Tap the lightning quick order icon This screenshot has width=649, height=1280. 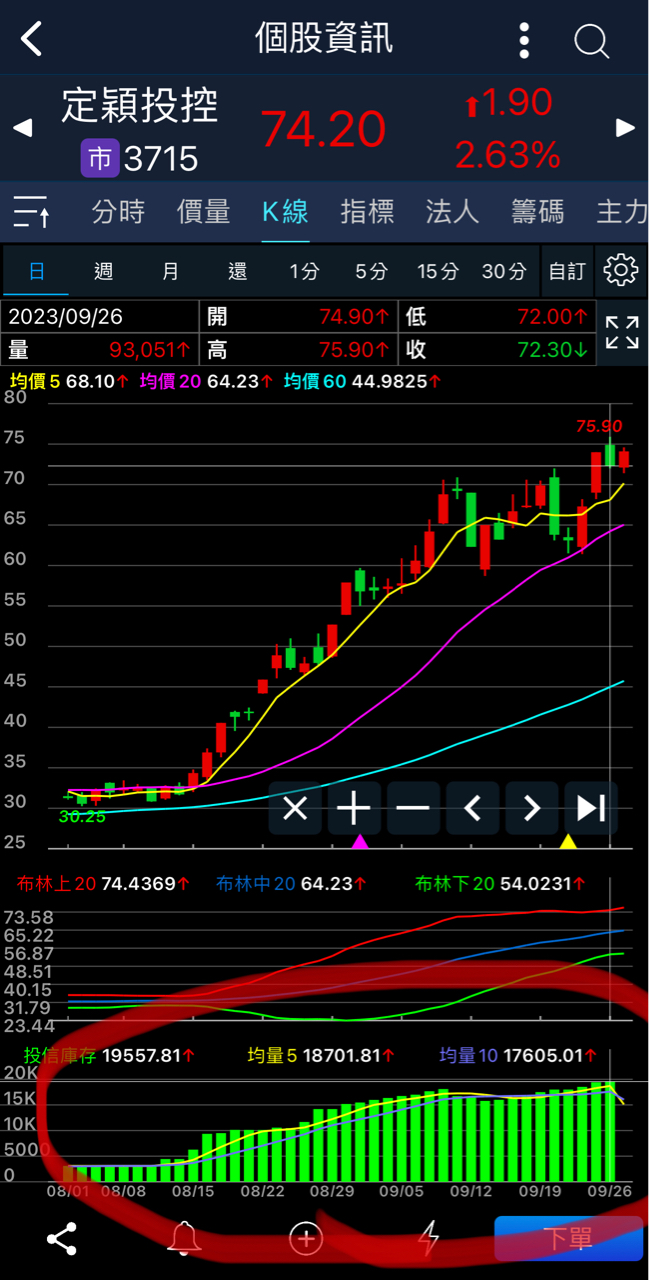[x=428, y=1239]
